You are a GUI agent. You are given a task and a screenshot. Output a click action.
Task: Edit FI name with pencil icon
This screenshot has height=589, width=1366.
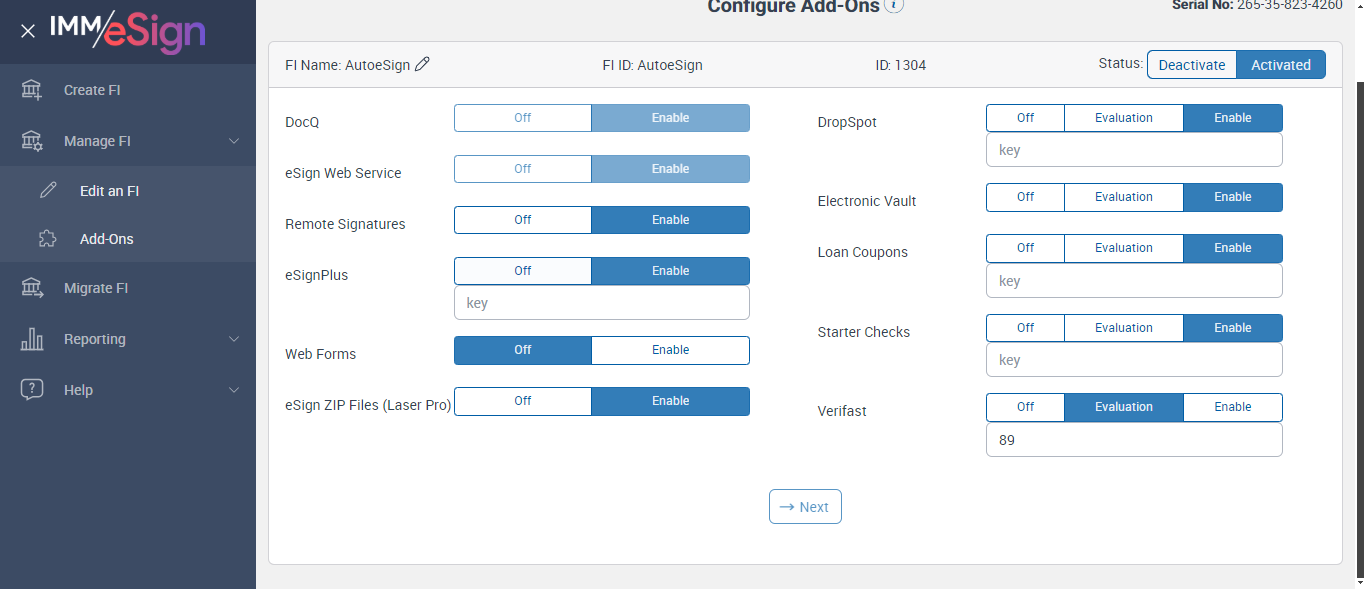(x=422, y=65)
